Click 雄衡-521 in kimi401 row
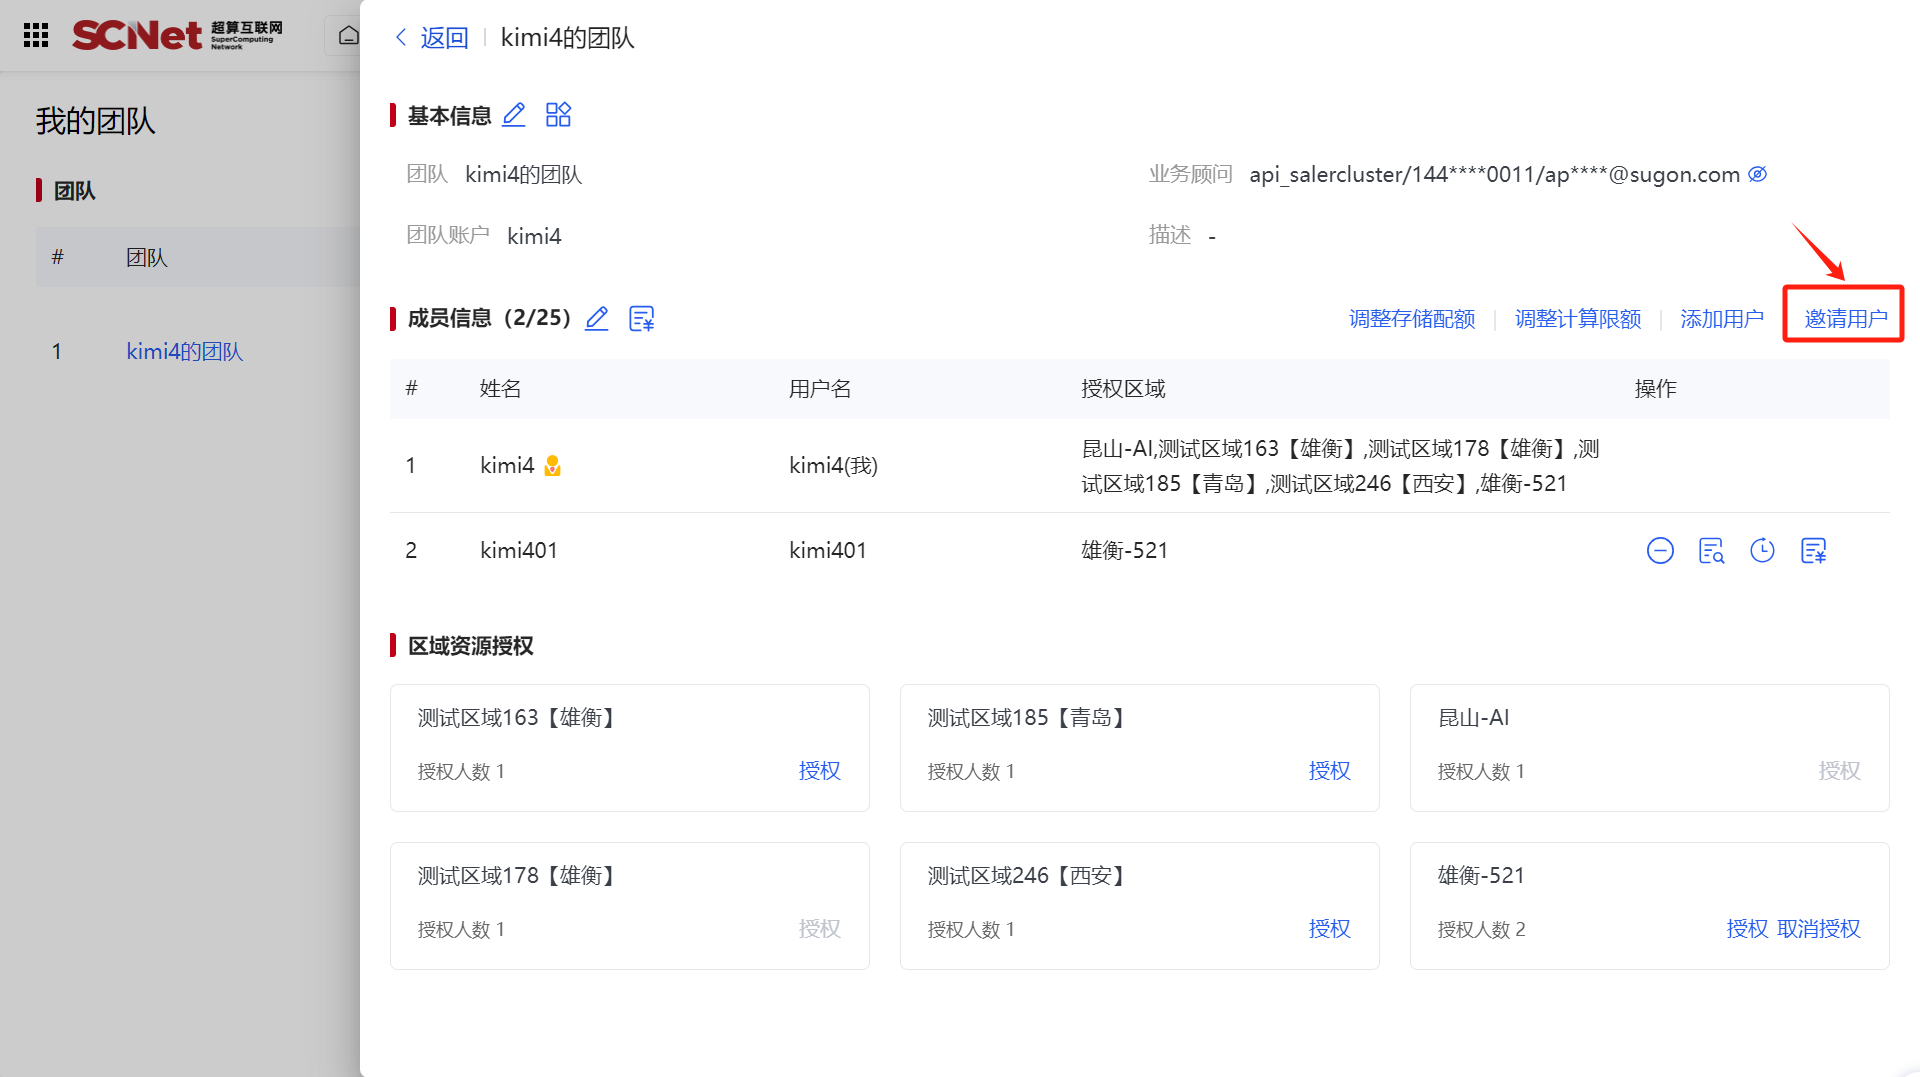 point(1124,550)
